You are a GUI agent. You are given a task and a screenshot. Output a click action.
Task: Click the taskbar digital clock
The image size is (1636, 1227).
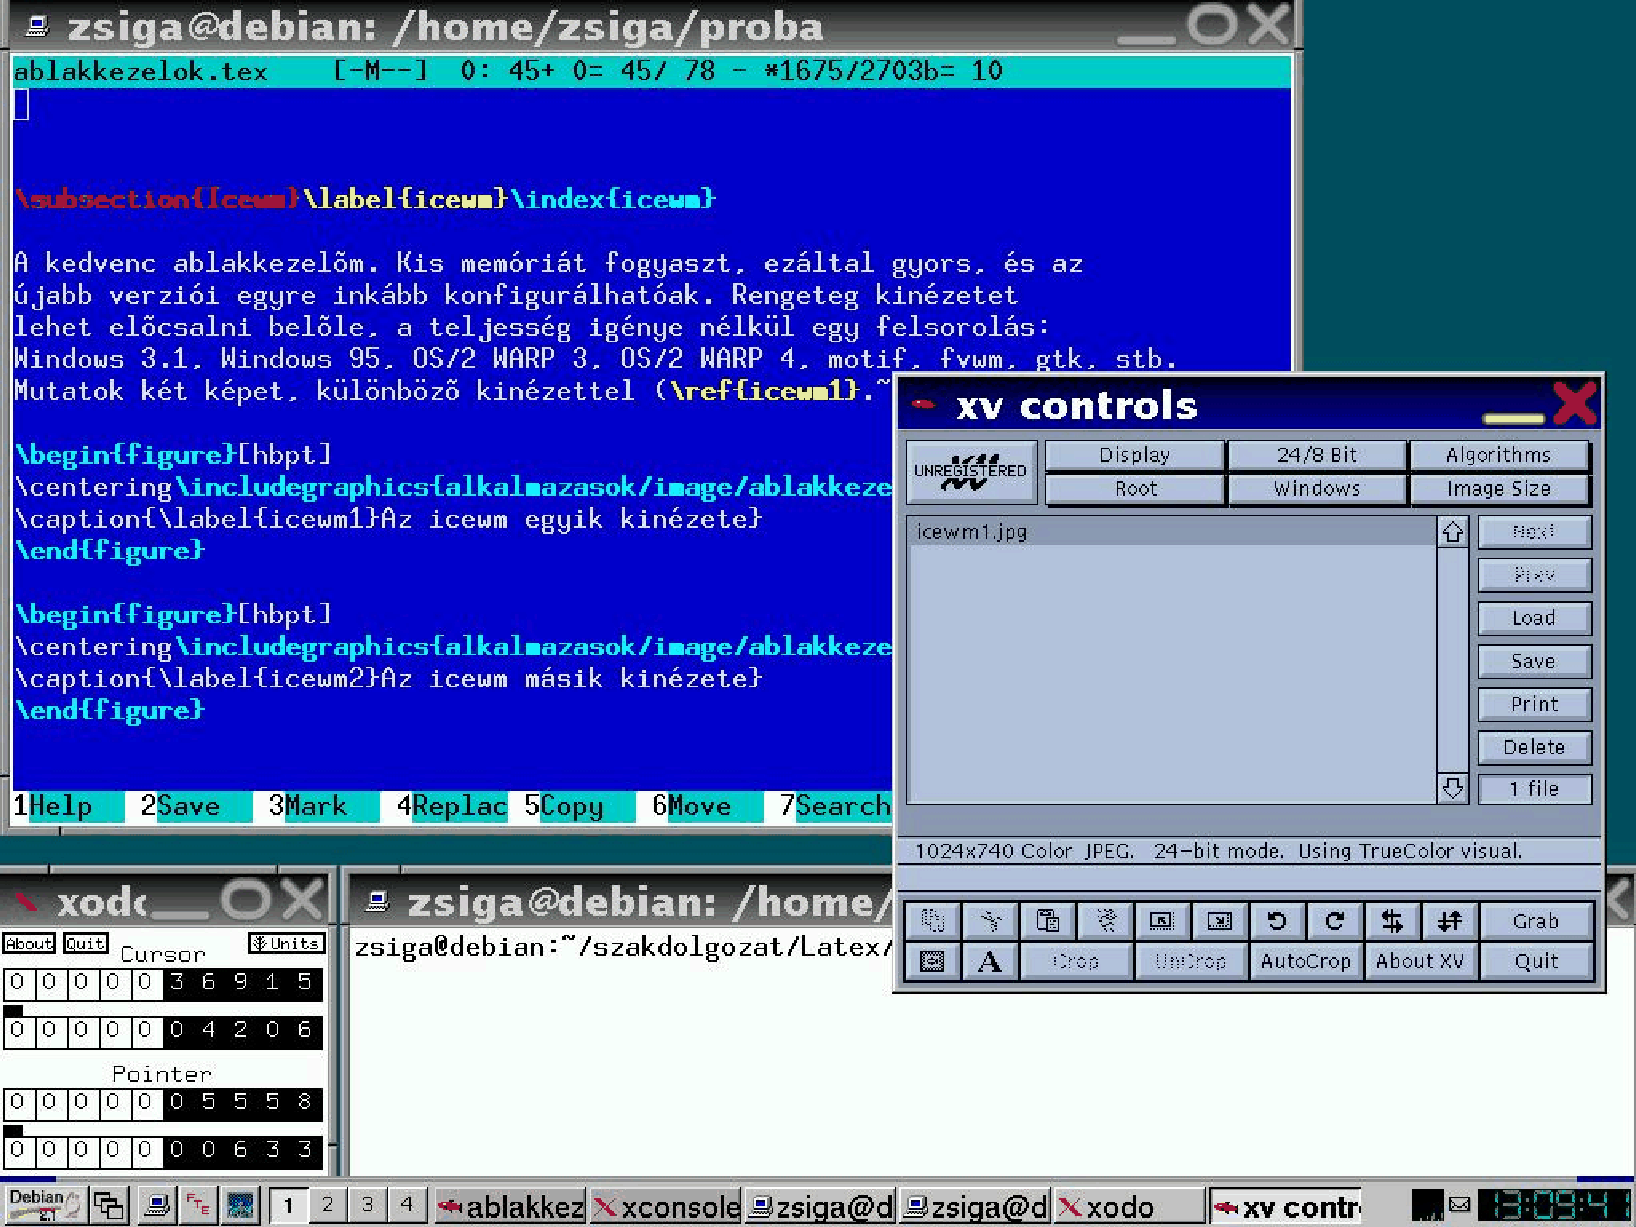[1554, 1205]
